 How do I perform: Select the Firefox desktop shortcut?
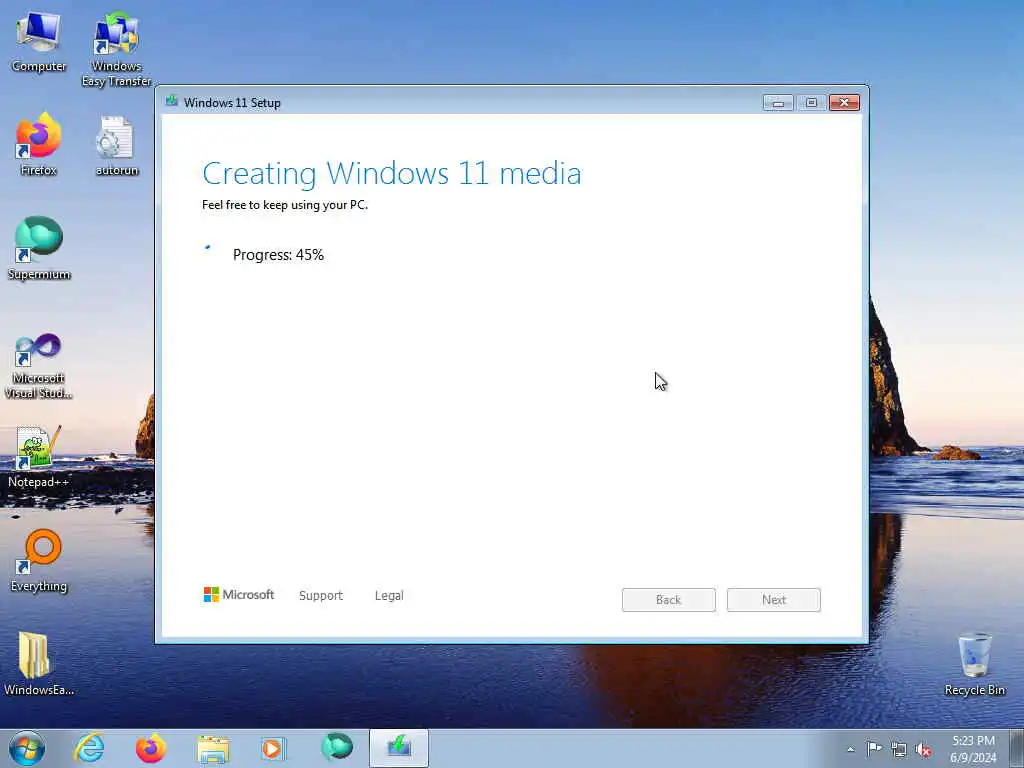coord(39,145)
